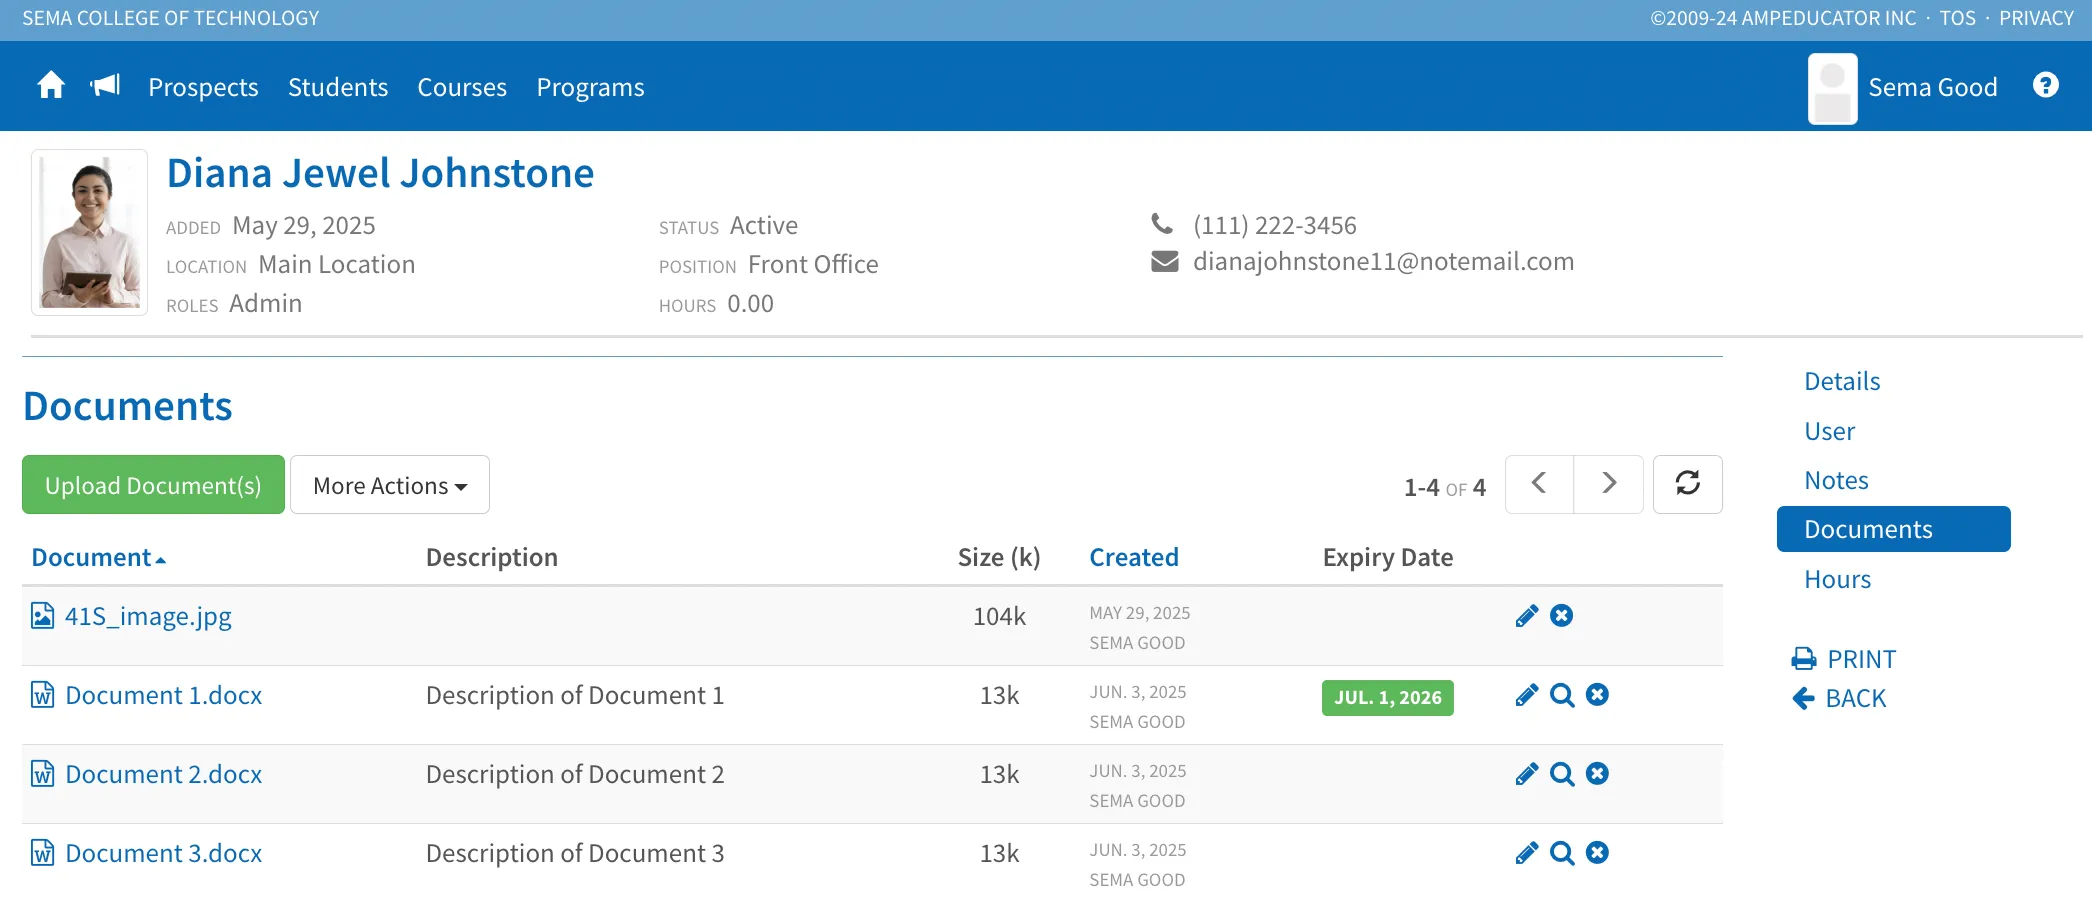Select the Documents sidebar section

1894,529
